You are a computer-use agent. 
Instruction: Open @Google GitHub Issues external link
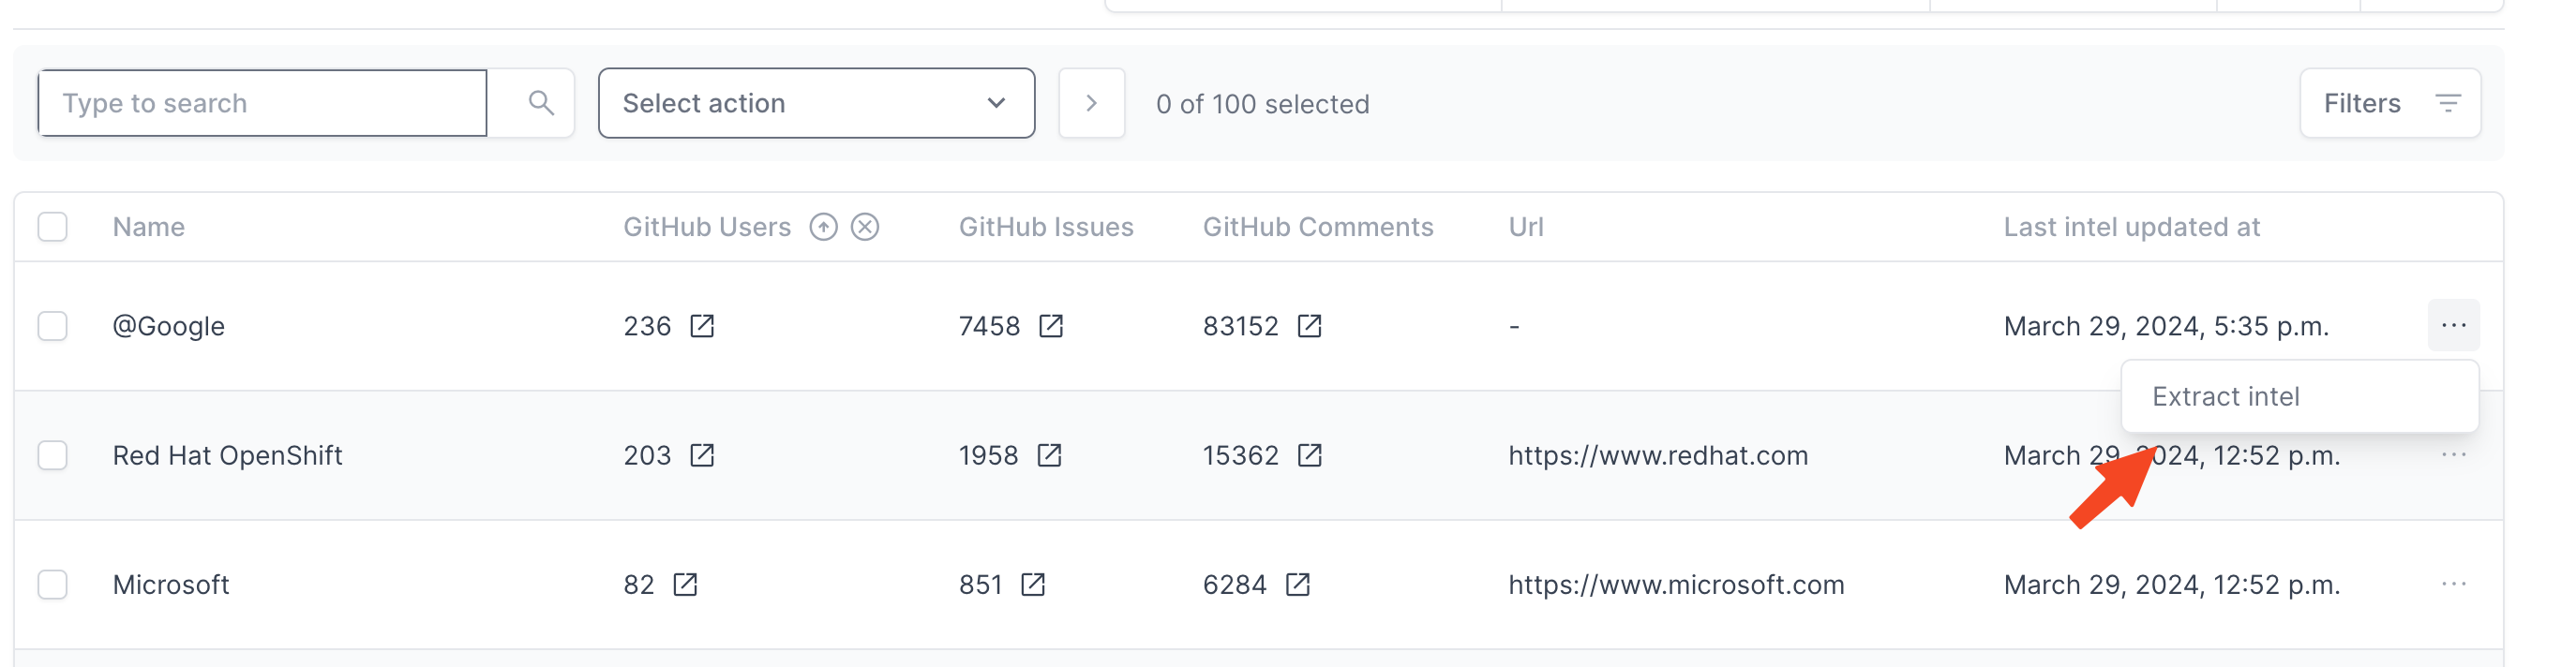[x=1050, y=326]
